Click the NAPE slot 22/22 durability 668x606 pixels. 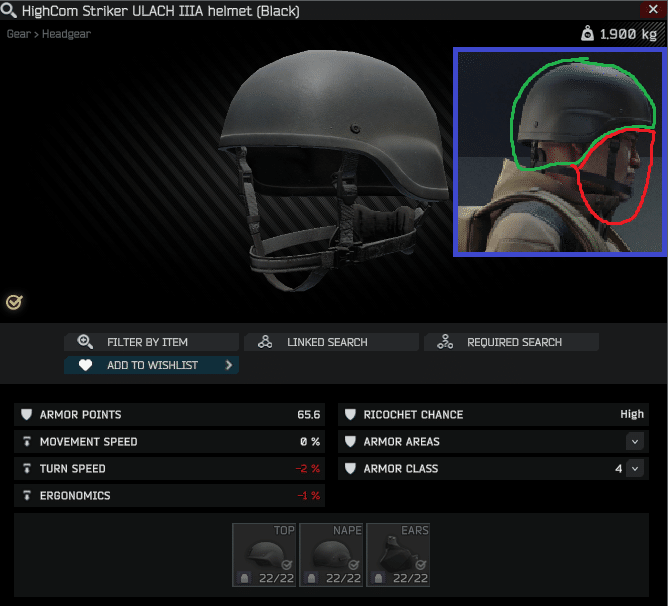tap(343, 578)
